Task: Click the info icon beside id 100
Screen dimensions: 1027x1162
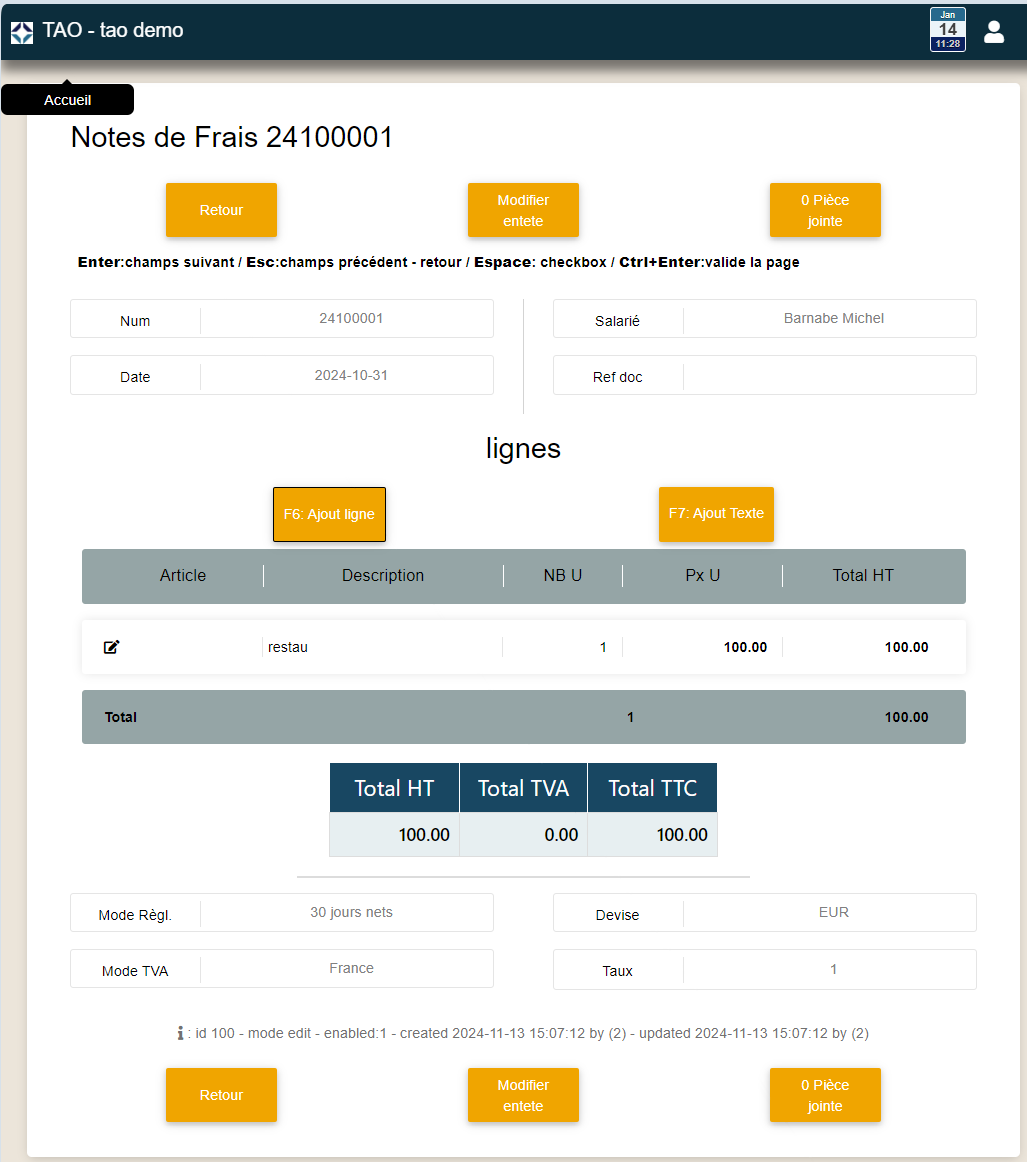Action: [180, 1033]
